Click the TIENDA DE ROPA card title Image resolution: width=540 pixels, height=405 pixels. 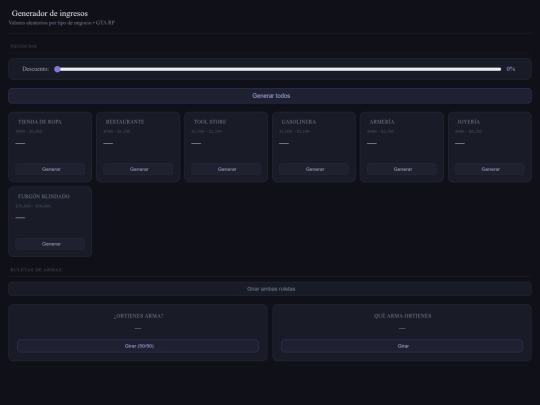click(x=40, y=122)
